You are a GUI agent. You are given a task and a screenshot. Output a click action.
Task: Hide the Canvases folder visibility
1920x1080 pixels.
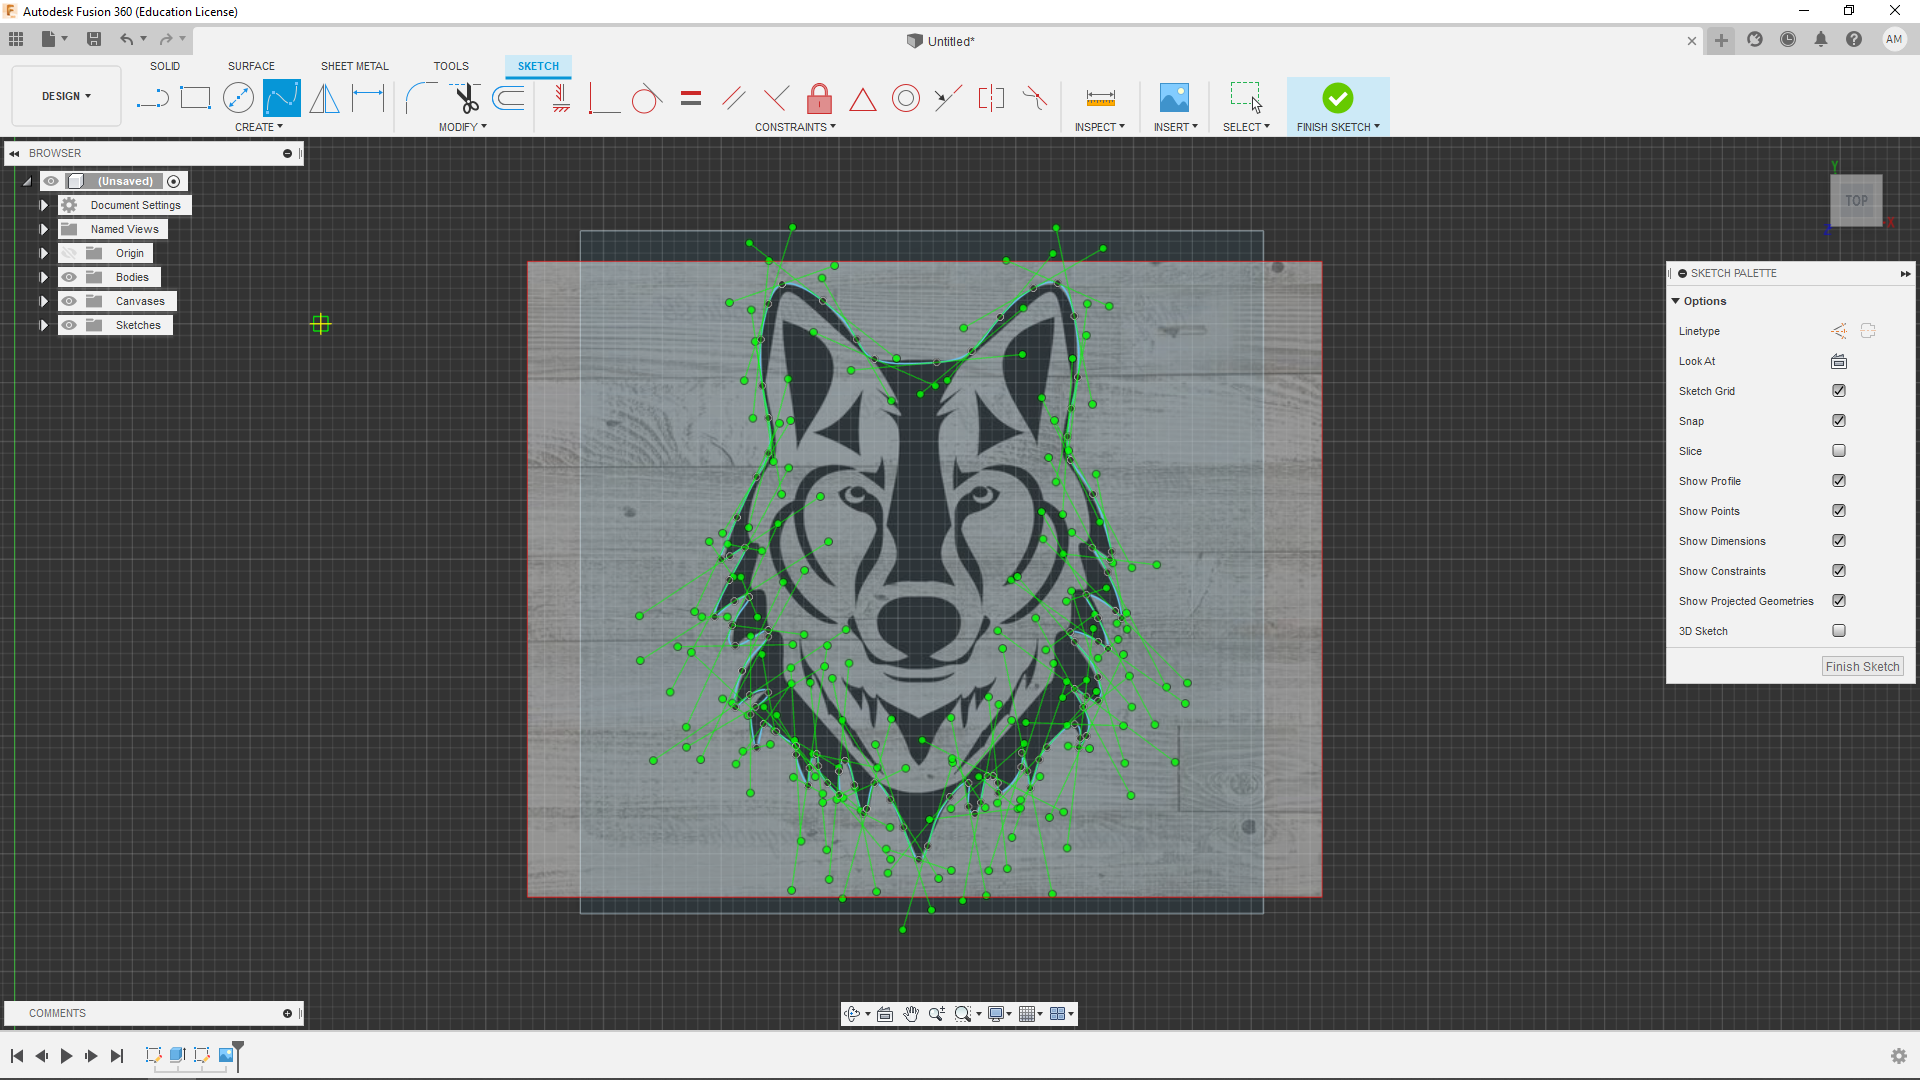(x=69, y=301)
